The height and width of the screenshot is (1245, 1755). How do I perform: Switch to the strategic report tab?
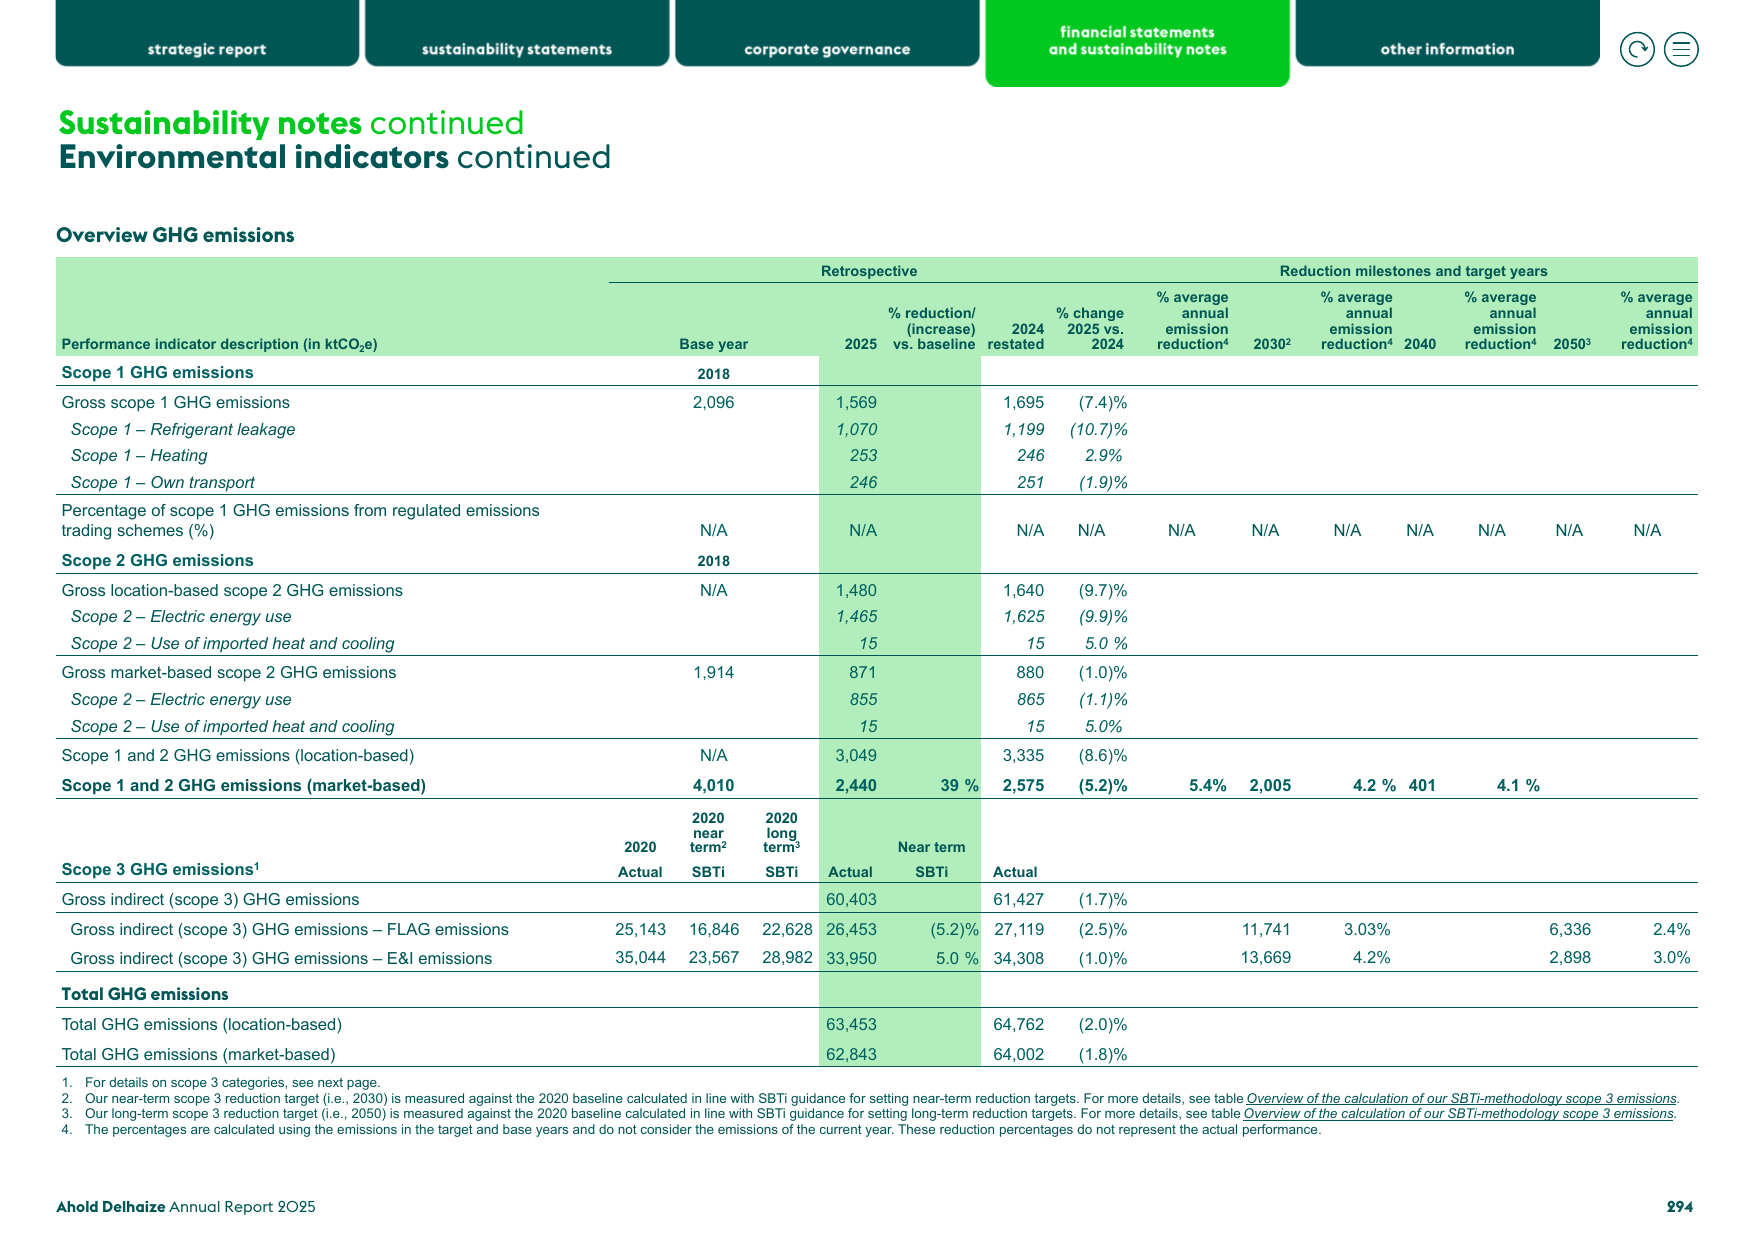click(x=207, y=33)
